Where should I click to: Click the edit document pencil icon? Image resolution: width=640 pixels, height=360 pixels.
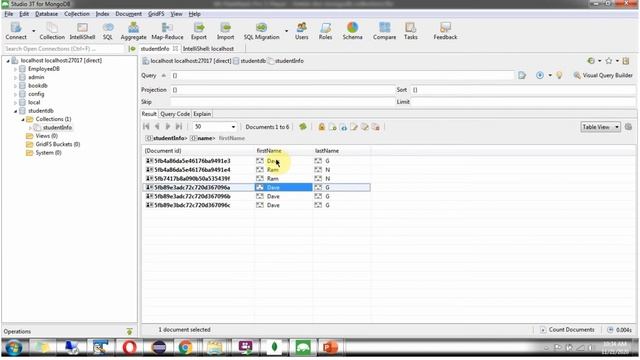point(354,127)
